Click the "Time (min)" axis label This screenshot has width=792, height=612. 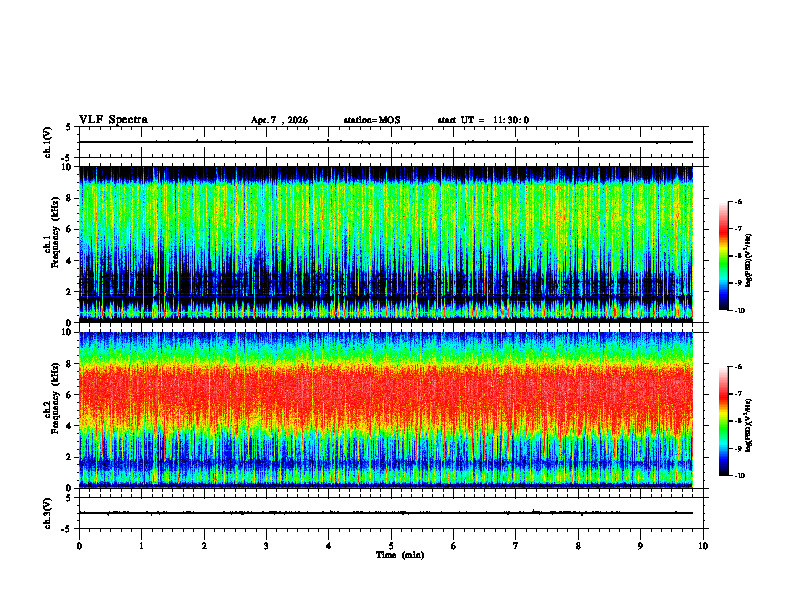point(400,555)
